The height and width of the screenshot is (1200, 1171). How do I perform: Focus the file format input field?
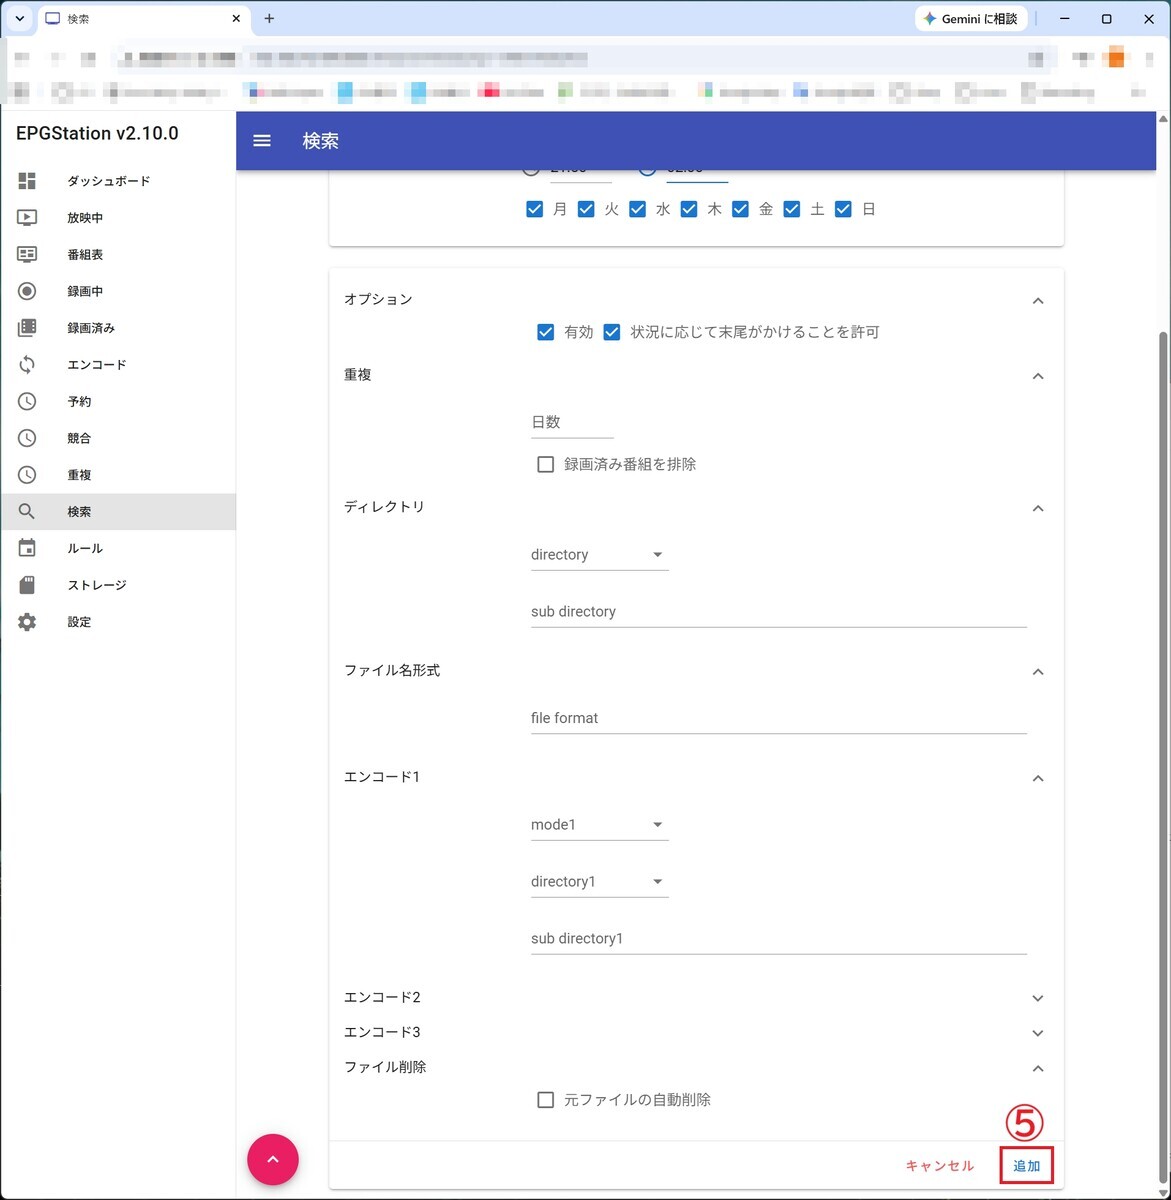coord(779,718)
